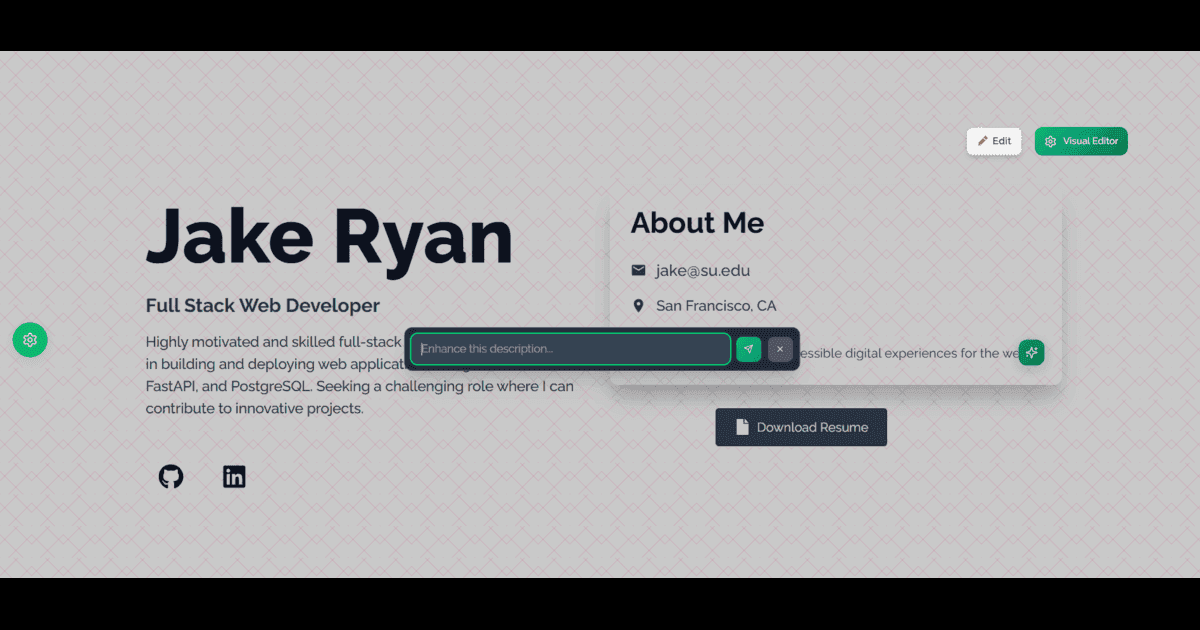Click the GitHub icon
The height and width of the screenshot is (630, 1200).
(171, 477)
